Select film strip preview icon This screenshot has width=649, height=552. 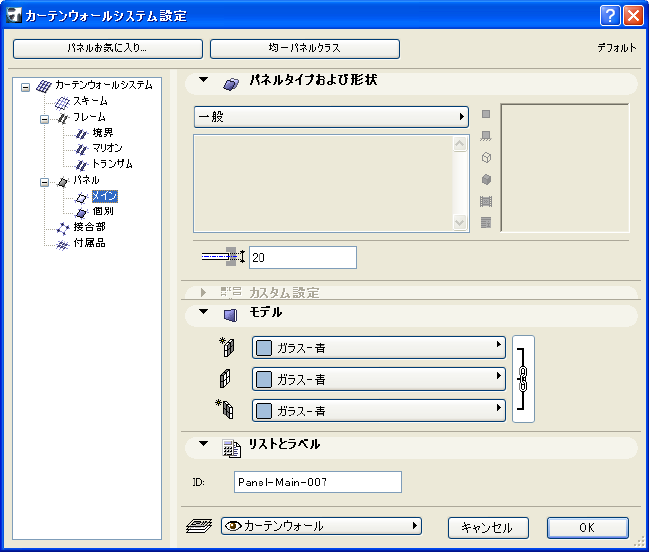[486, 202]
